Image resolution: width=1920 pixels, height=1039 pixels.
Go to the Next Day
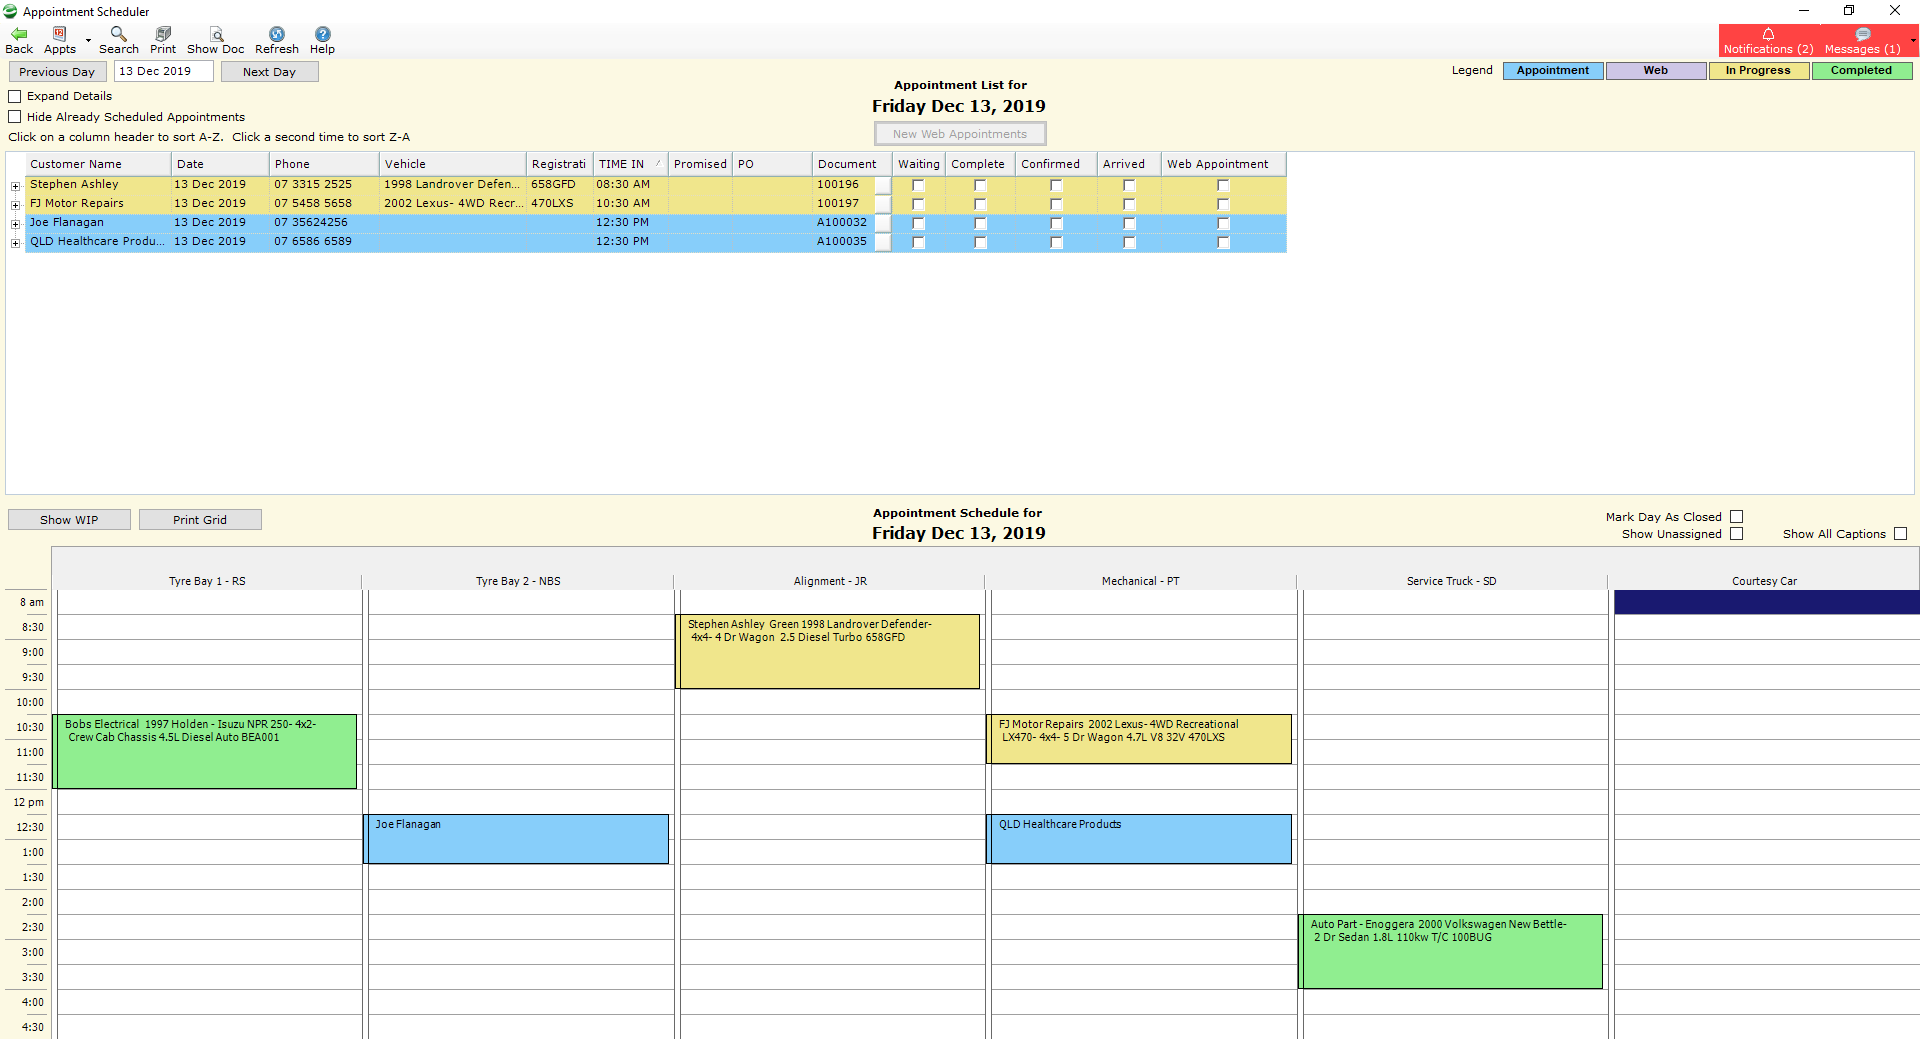(x=269, y=71)
